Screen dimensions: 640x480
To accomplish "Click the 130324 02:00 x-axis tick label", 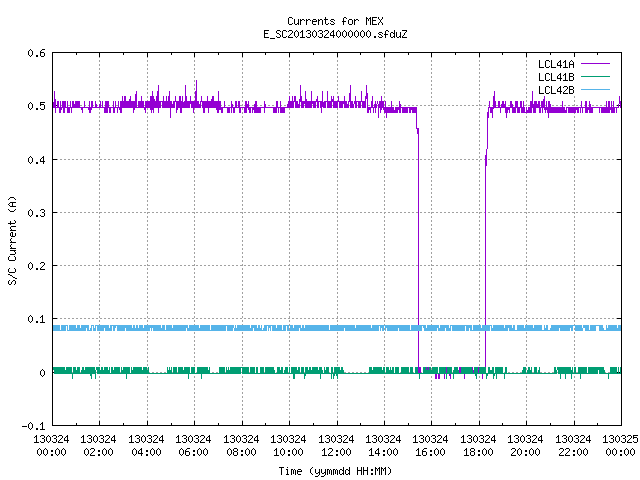I will click(98, 446).
